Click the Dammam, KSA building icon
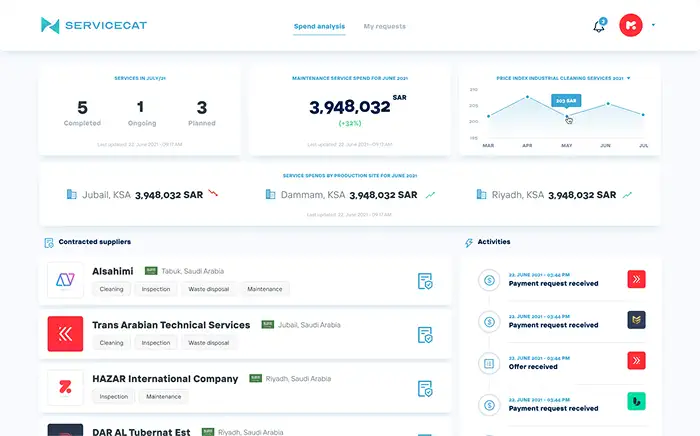The image size is (700, 436). pyautogui.click(x=270, y=194)
